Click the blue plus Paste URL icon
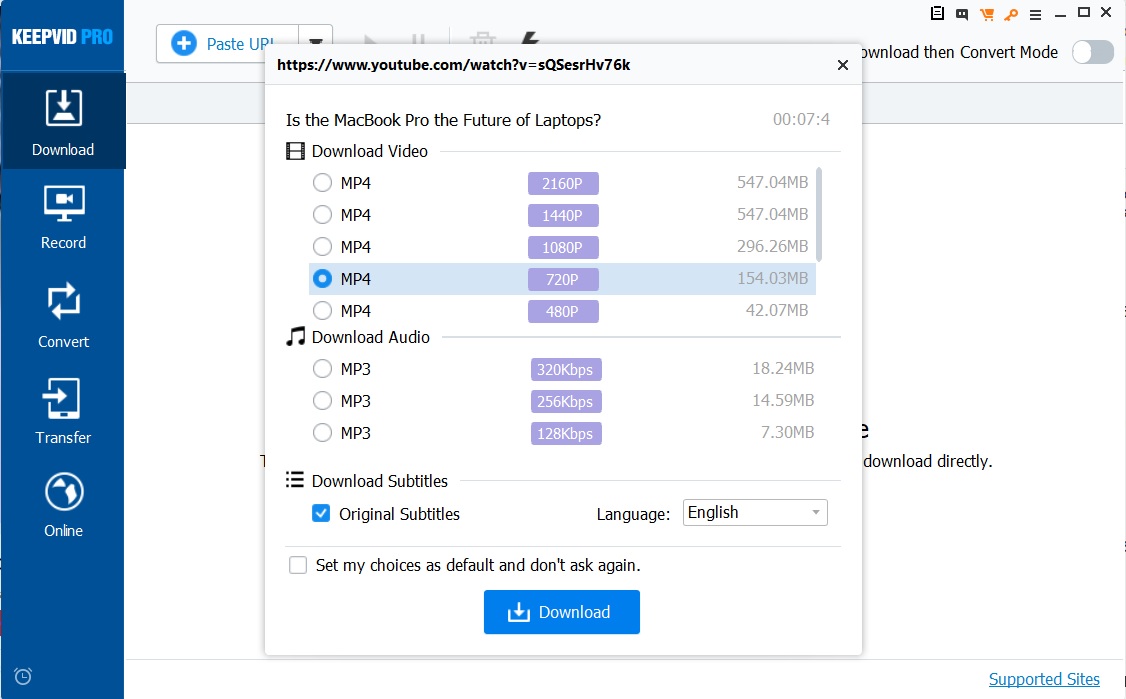Screen dimensions: 1126x699 tap(184, 44)
